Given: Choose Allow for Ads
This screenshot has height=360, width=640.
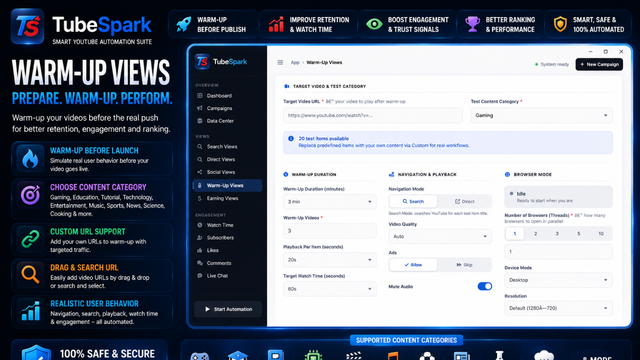Looking at the screenshot, I should coord(413,265).
